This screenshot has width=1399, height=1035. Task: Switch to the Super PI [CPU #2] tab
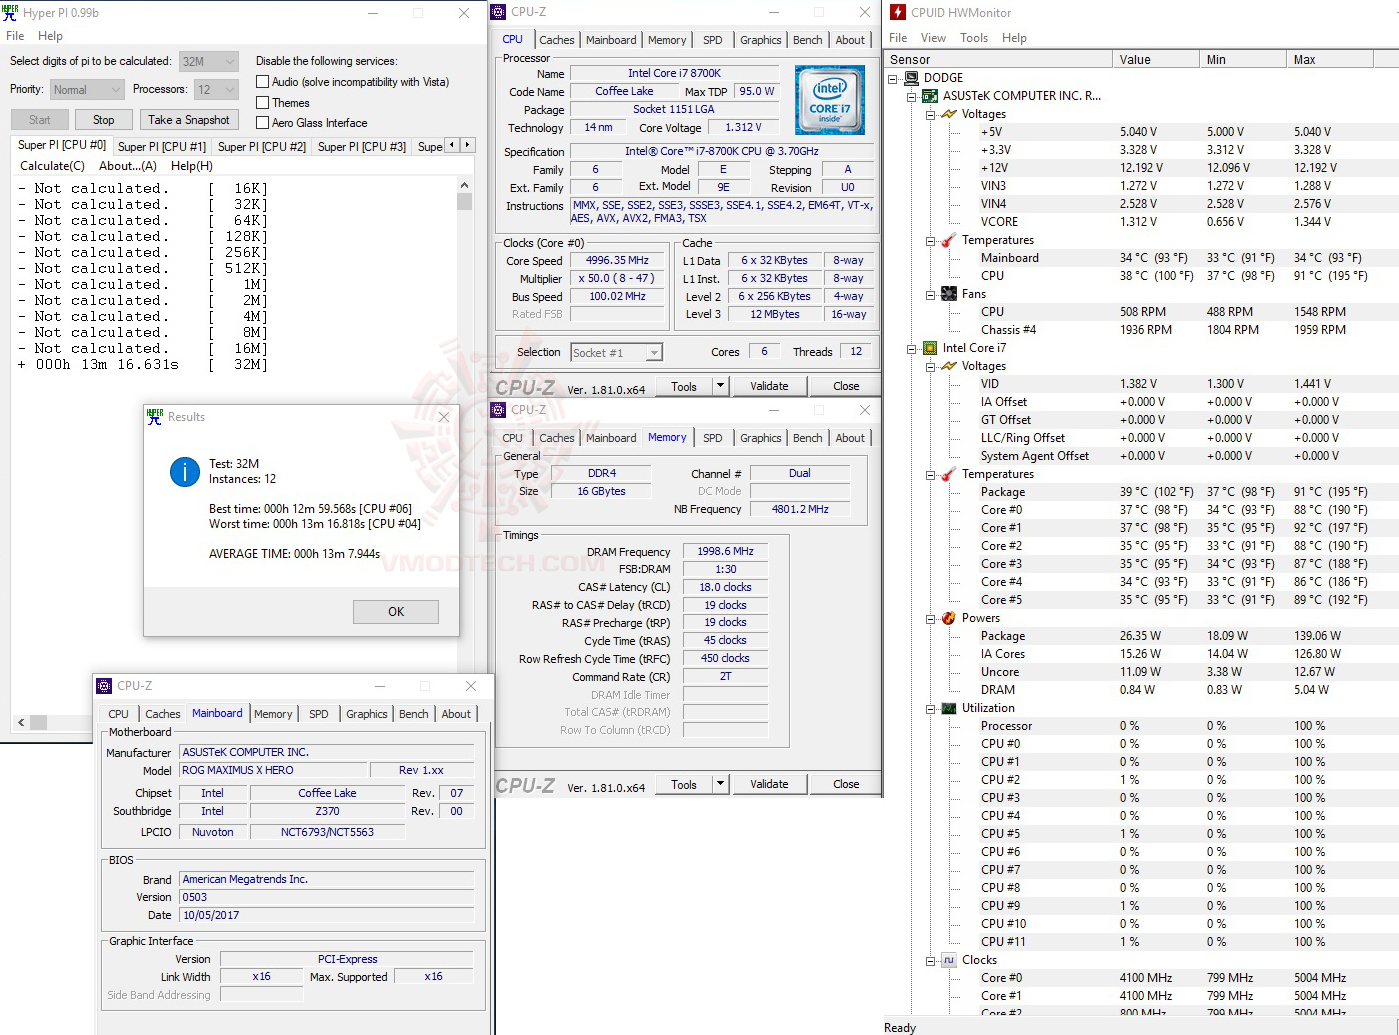coord(262,146)
